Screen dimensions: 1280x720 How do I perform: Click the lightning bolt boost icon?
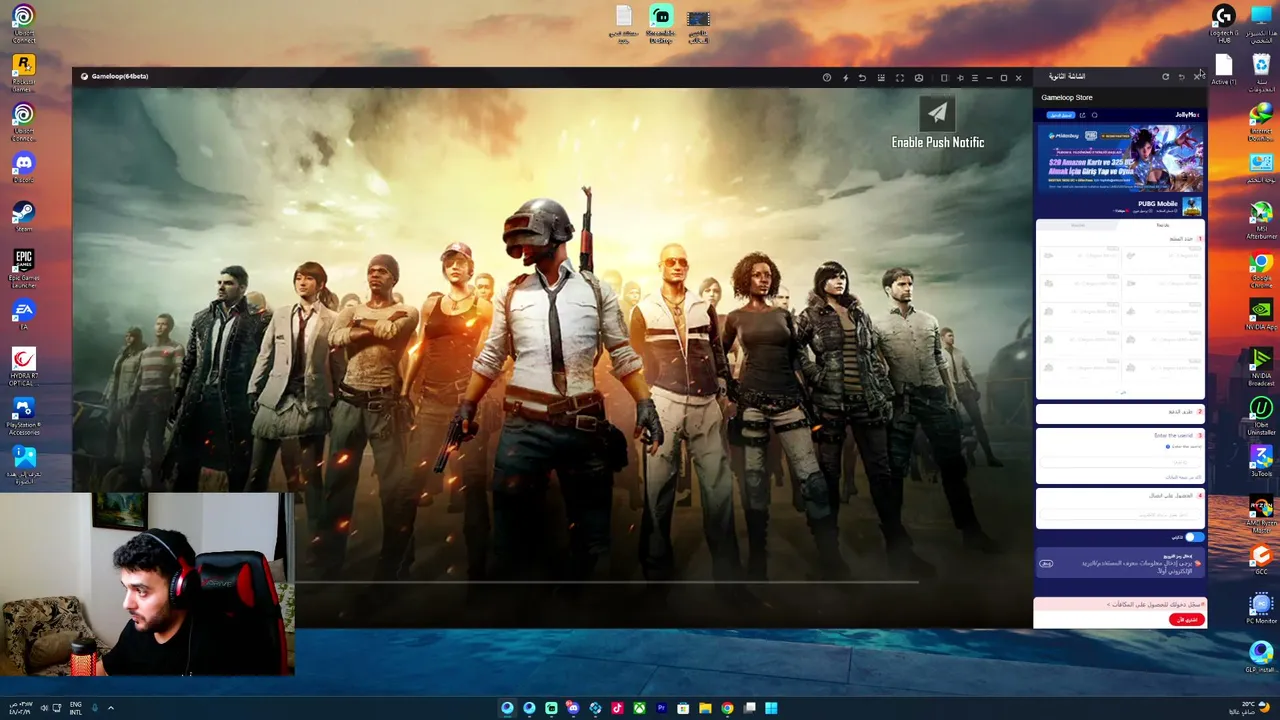[x=845, y=77]
